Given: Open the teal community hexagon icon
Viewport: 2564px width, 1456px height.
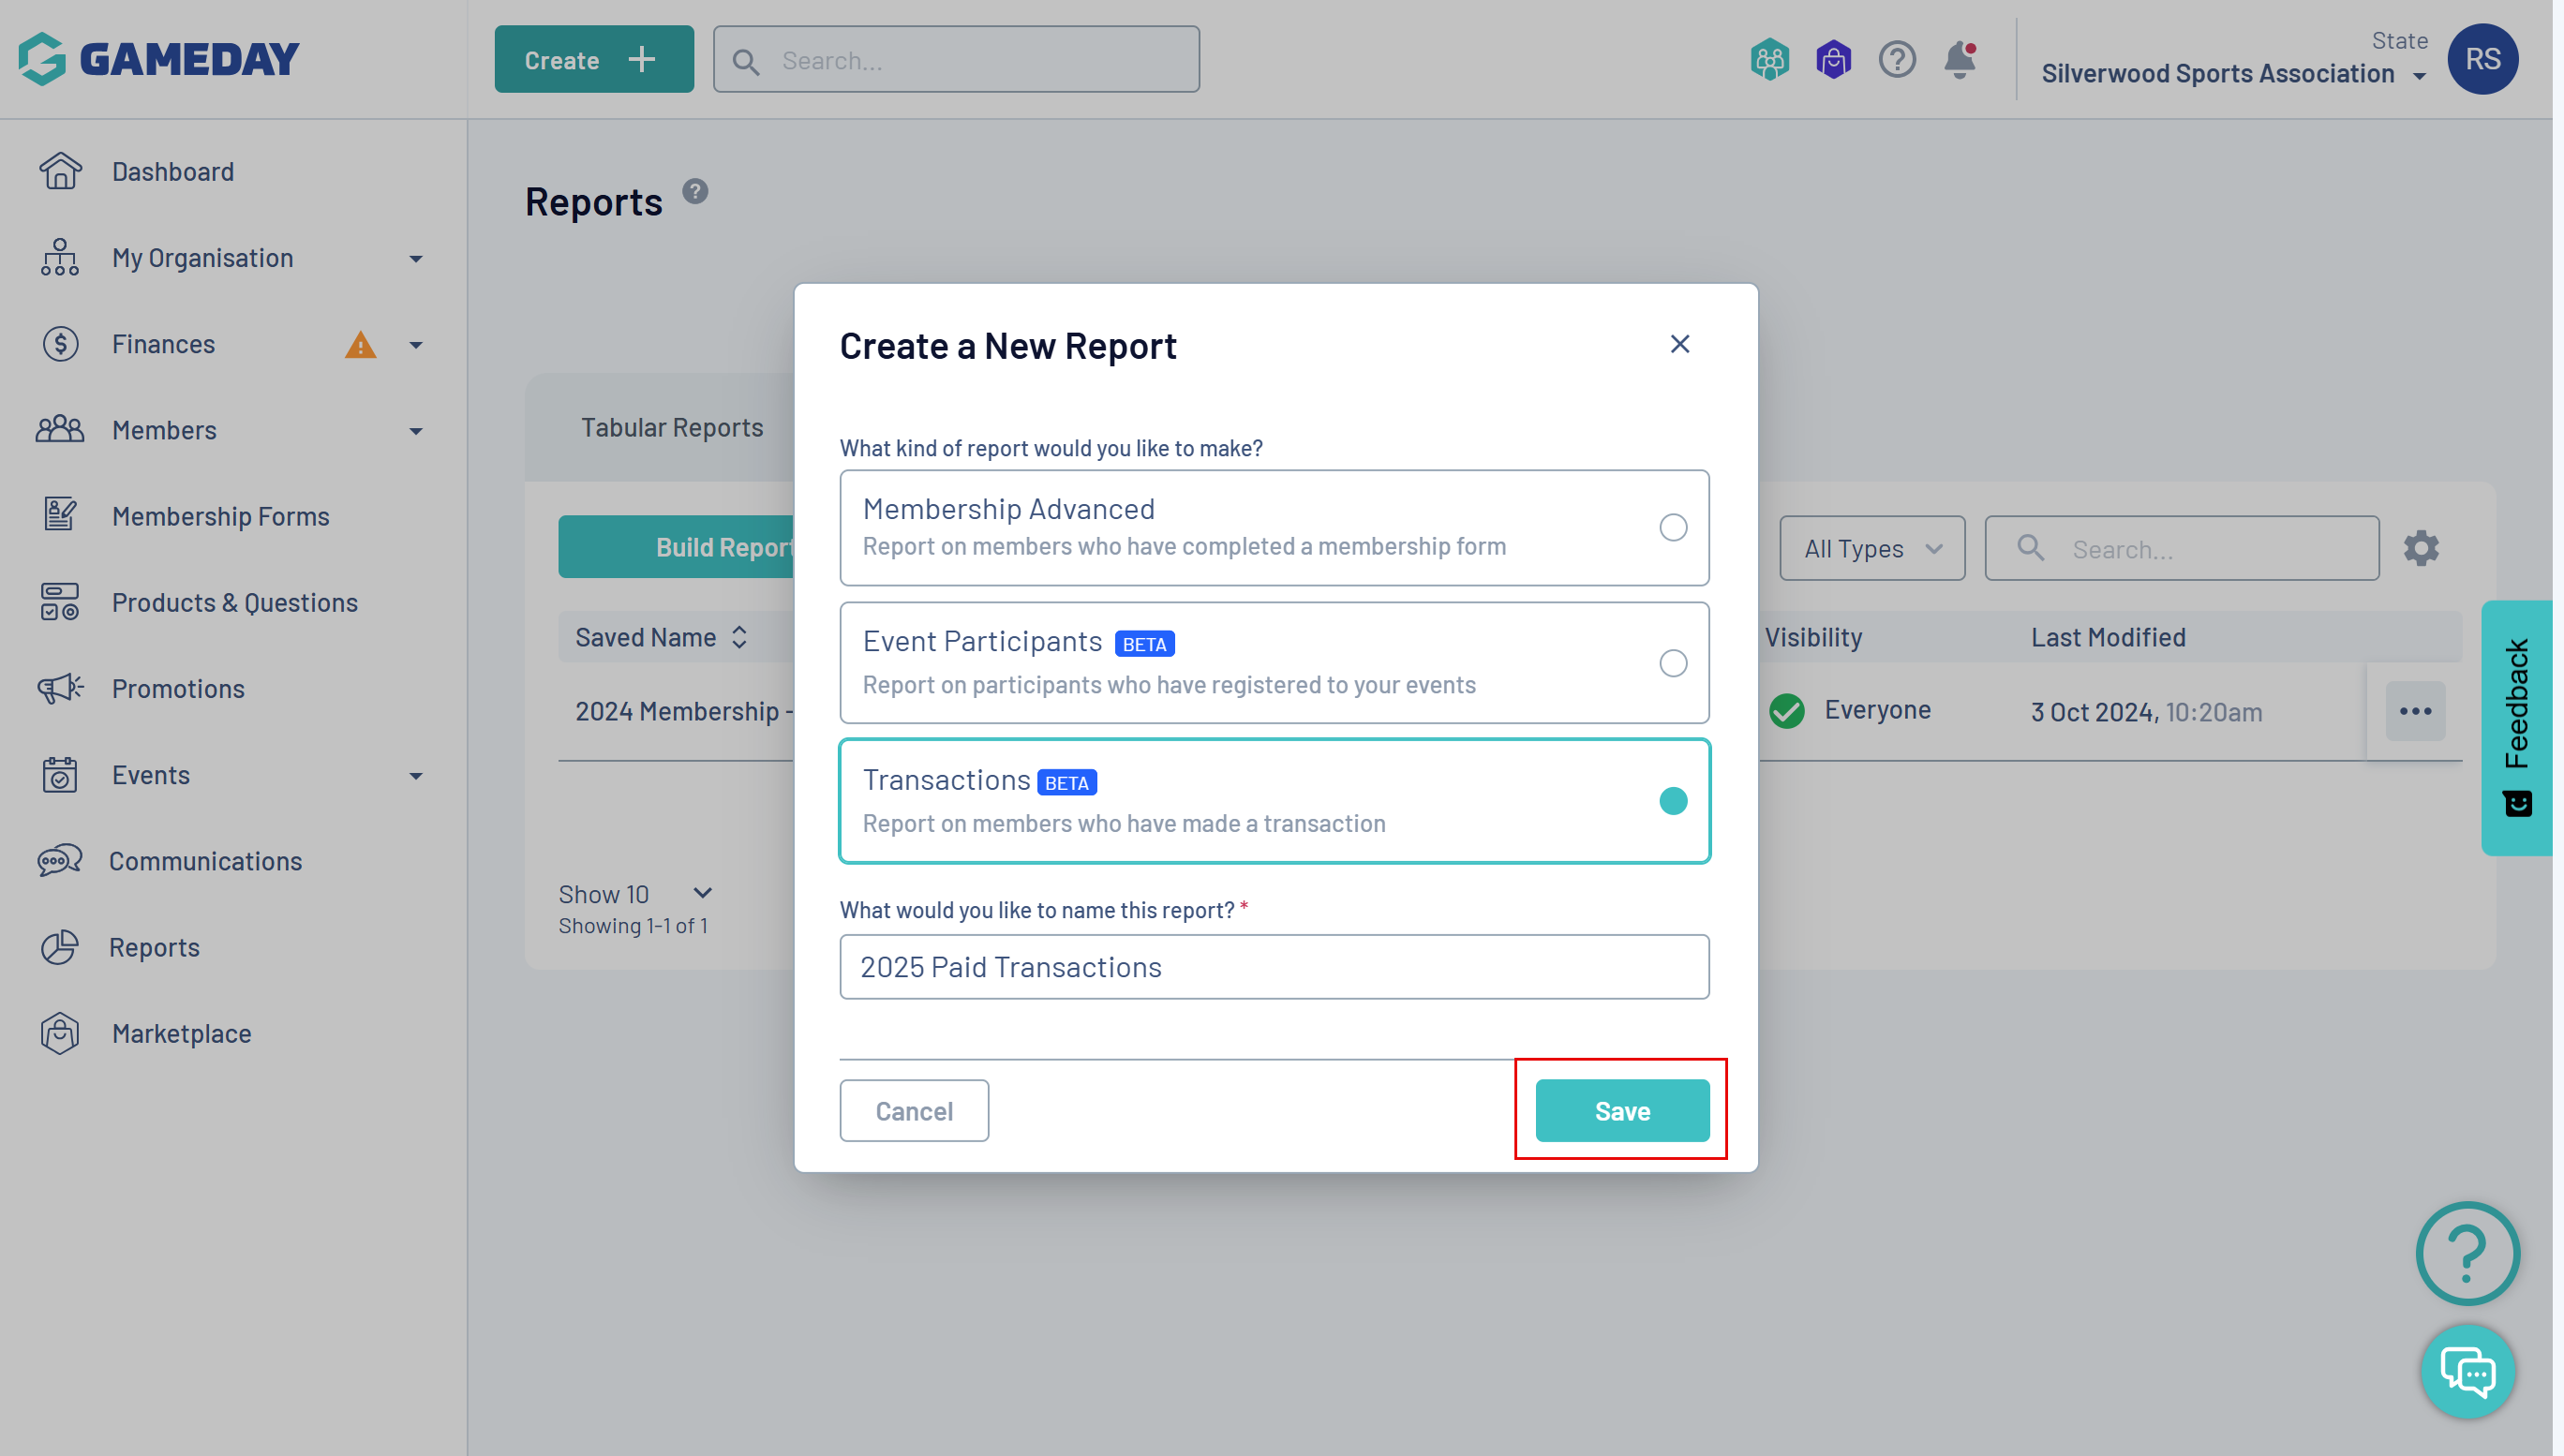Looking at the screenshot, I should point(1769,60).
